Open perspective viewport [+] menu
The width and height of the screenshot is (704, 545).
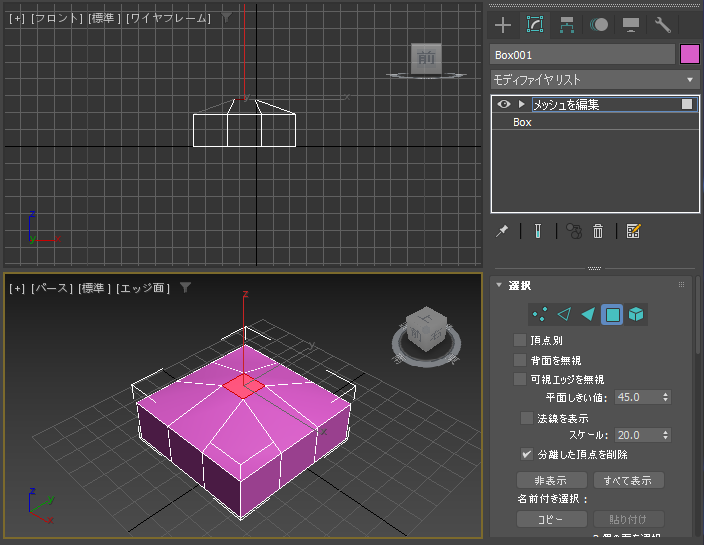[x=17, y=288]
